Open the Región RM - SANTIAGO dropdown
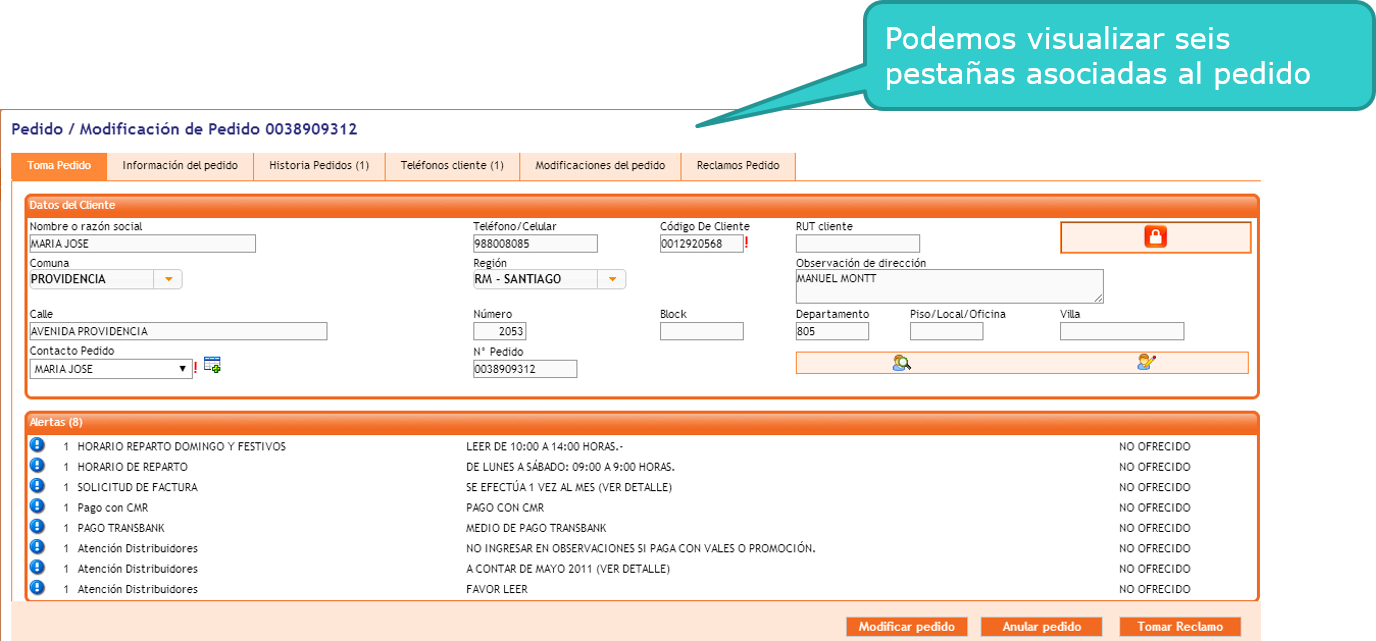 click(611, 279)
